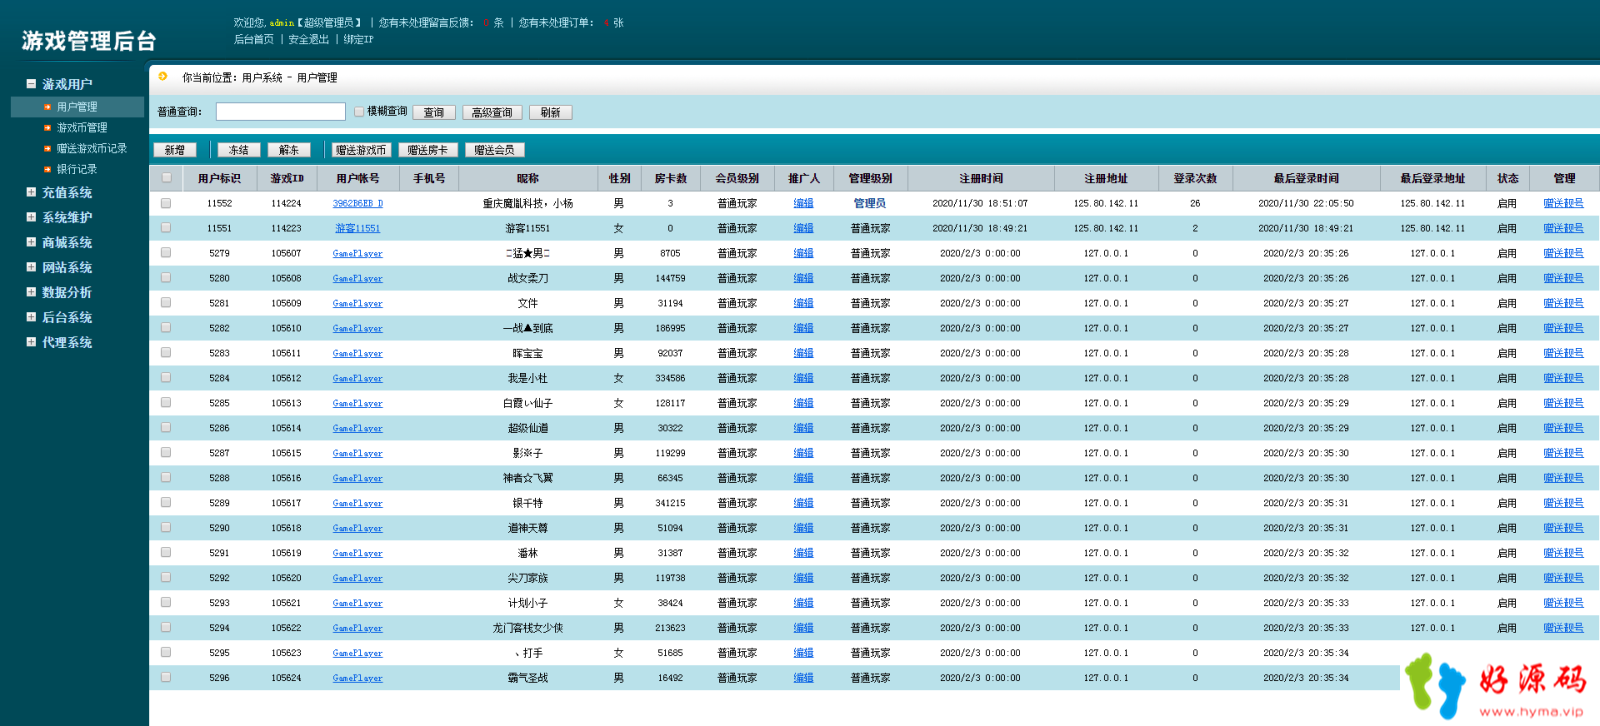The width and height of the screenshot is (1600, 726).
Task: Expand the 数据分析 sidebar section
Action: click(x=31, y=292)
